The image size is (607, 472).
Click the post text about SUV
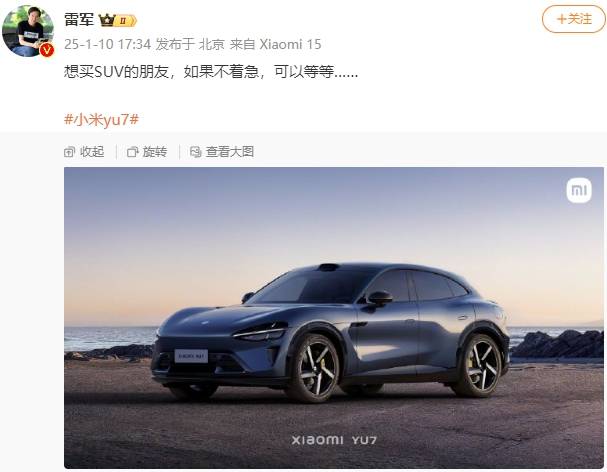(211, 72)
